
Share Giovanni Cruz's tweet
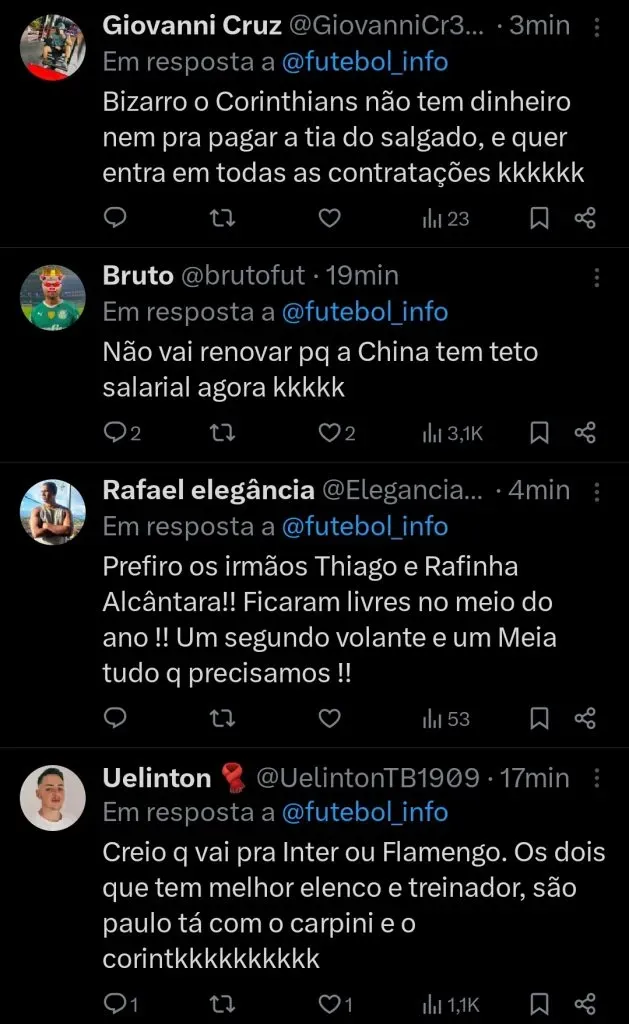(x=586, y=218)
